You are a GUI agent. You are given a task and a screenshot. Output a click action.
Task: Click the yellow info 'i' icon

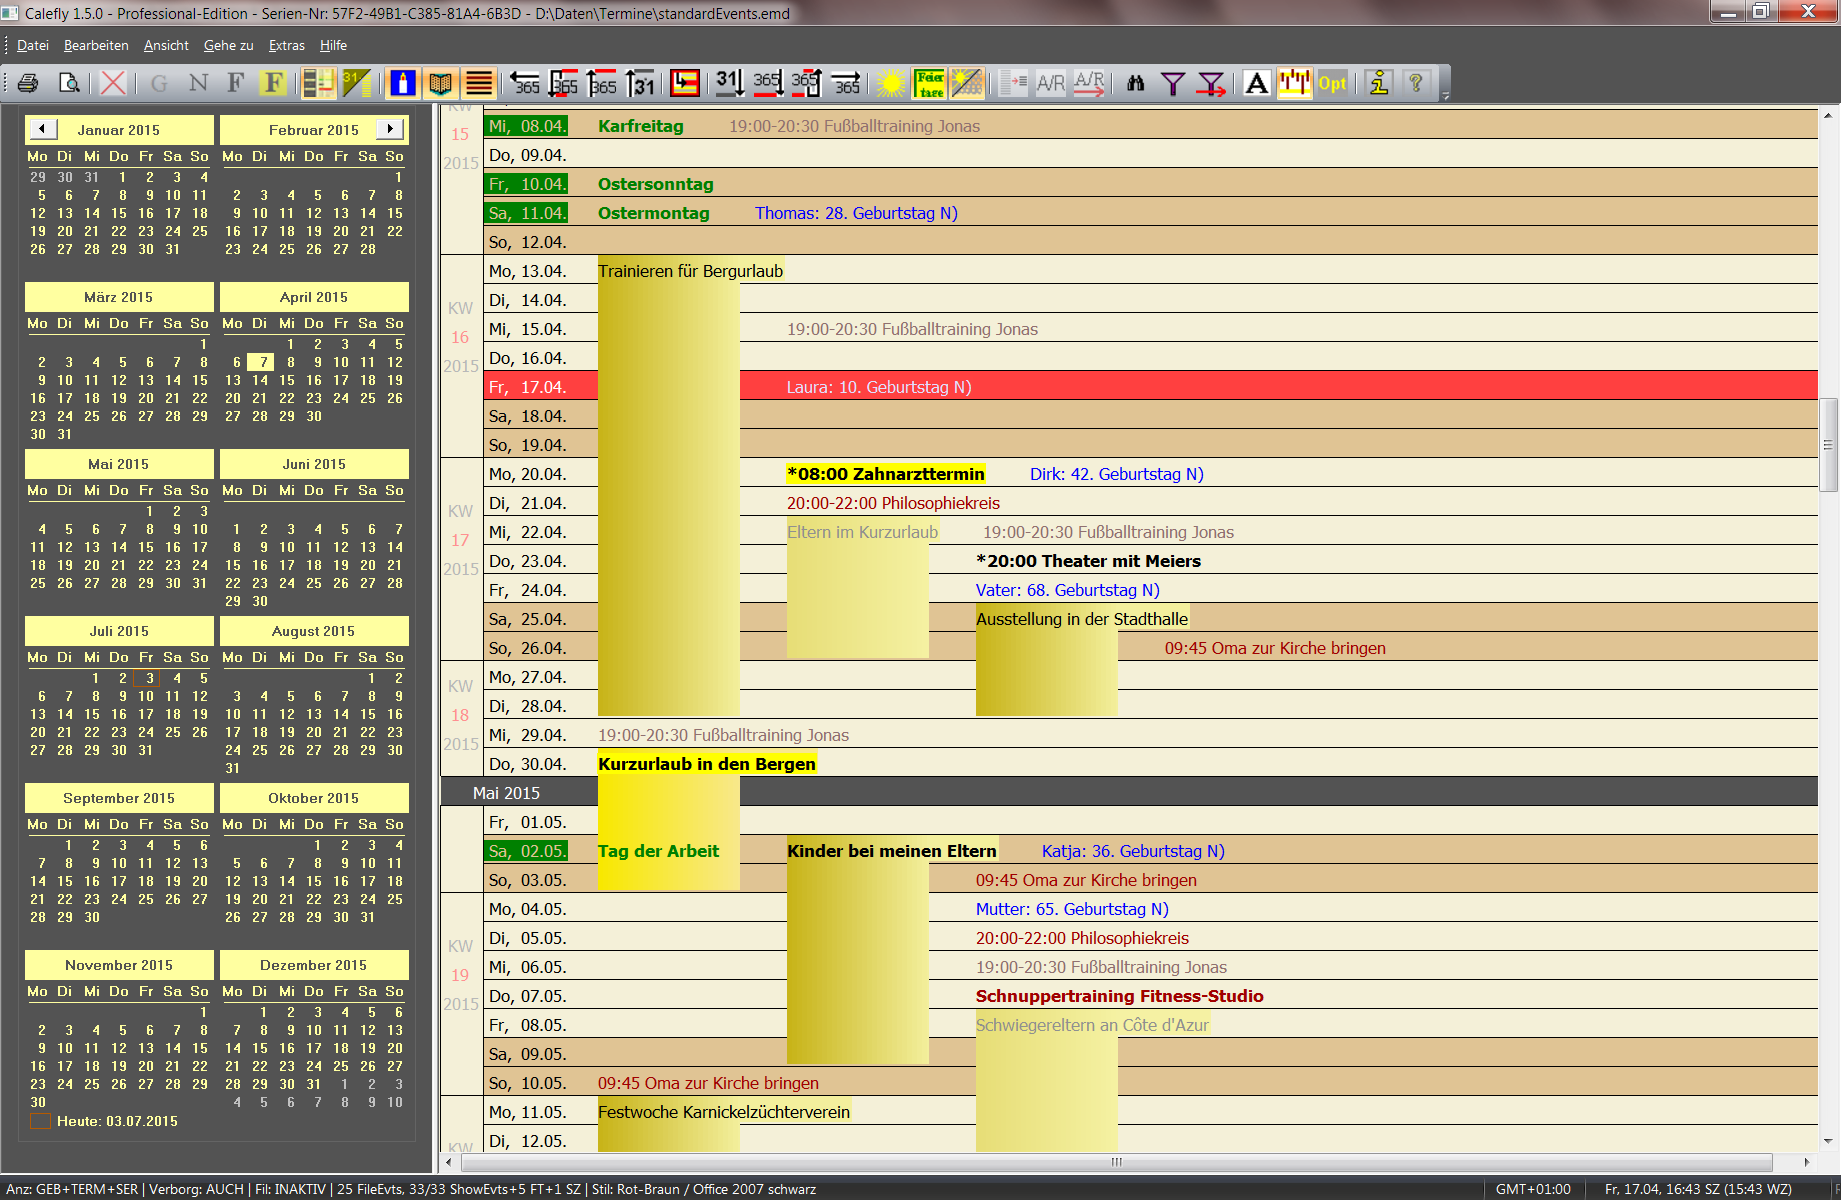(x=1379, y=83)
